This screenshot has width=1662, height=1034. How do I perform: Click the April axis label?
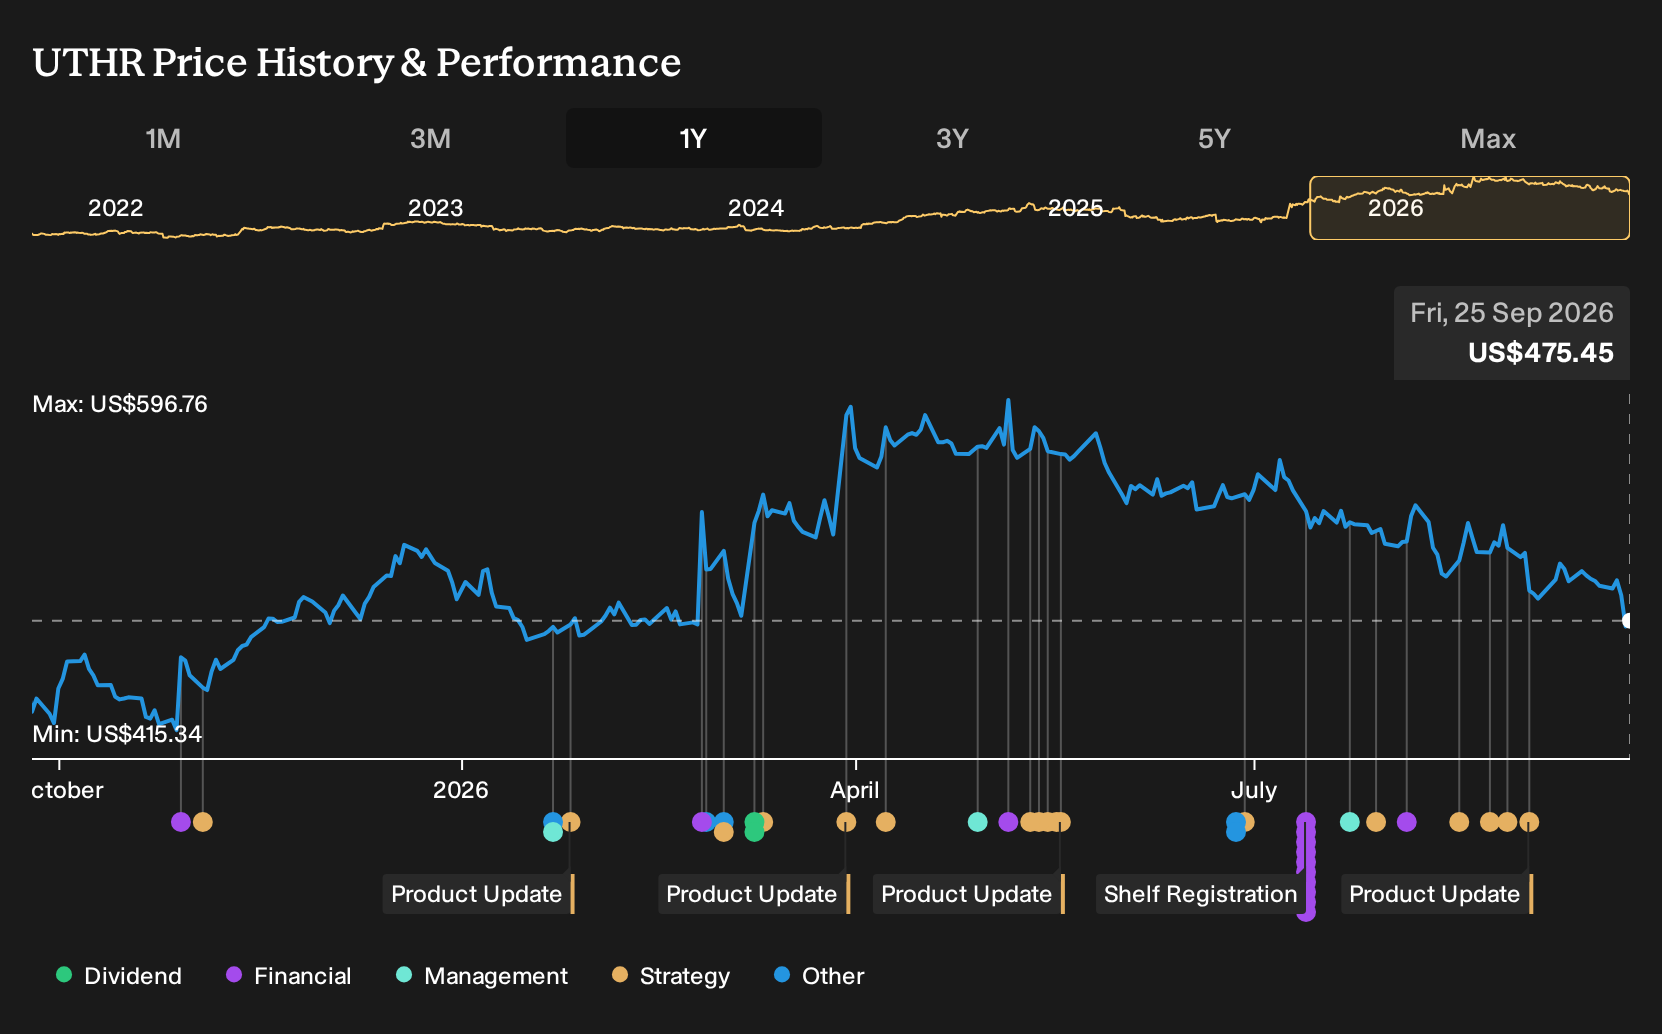click(x=855, y=790)
